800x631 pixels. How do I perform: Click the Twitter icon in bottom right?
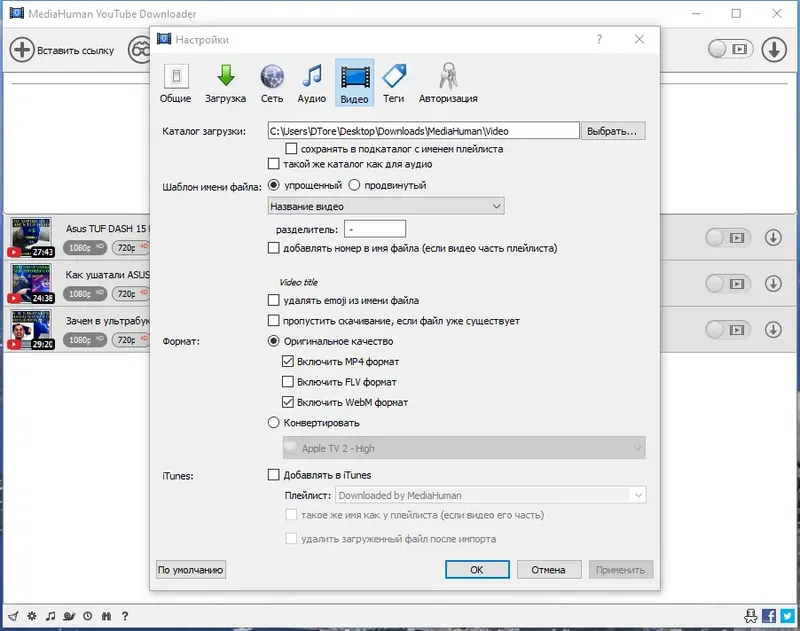click(x=787, y=616)
